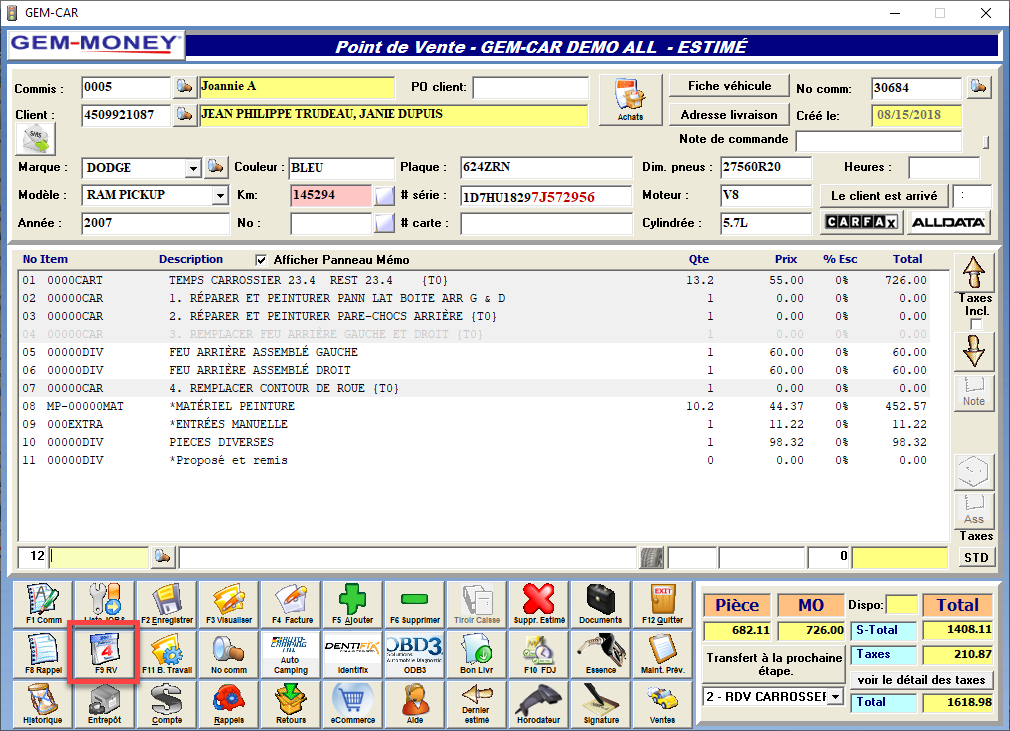Open Maint. Prév. clipboard
The image size is (1010, 731).
coord(663,654)
